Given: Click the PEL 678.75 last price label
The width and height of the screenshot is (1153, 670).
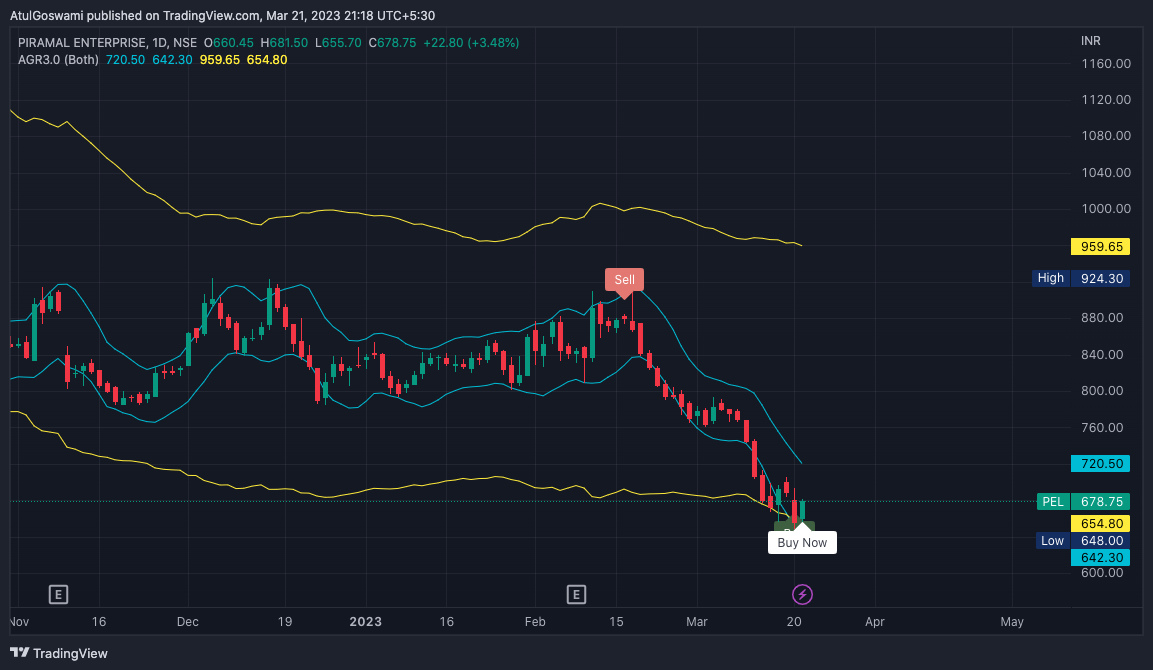Looking at the screenshot, I should pos(1083,502).
